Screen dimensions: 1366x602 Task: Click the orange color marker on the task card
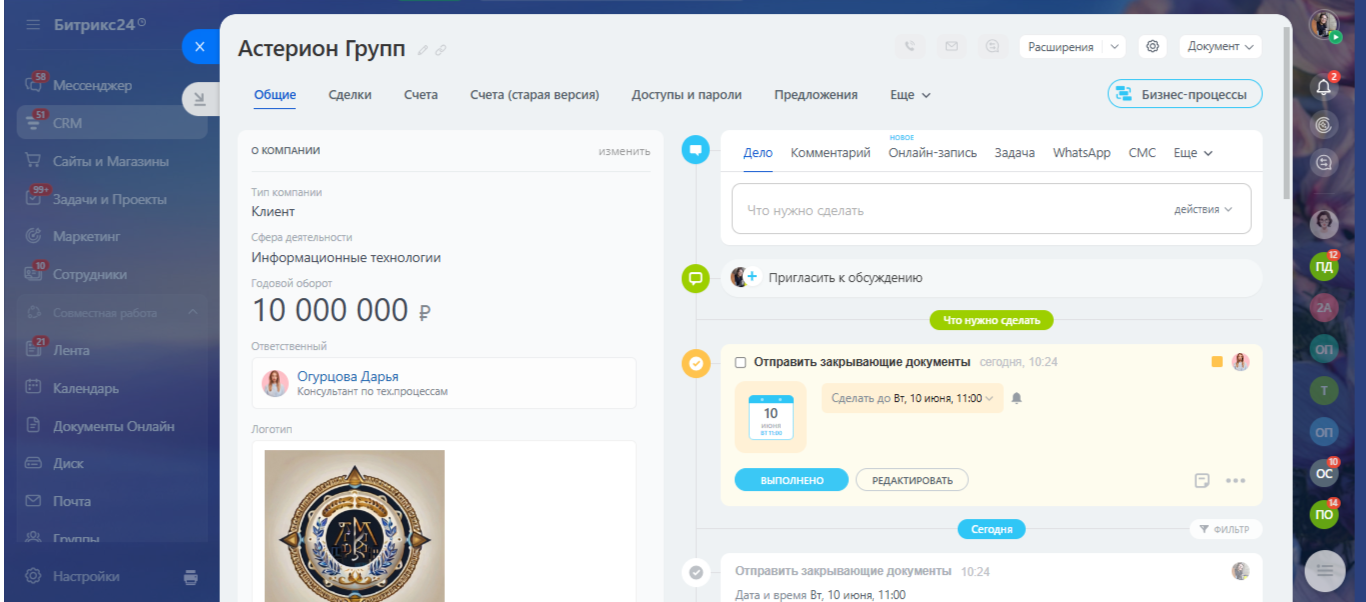click(x=1217, y=362)
